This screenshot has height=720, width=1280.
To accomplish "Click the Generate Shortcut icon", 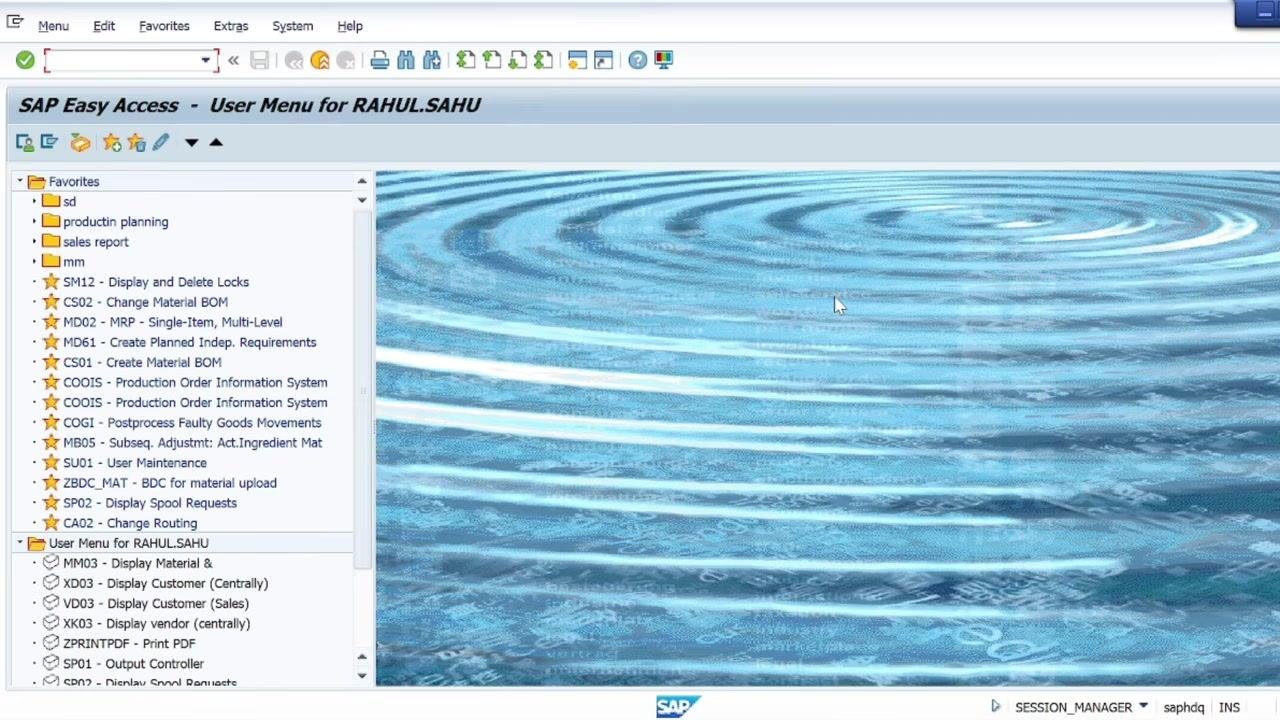I will pyautogui.click(x=603, y=61).
